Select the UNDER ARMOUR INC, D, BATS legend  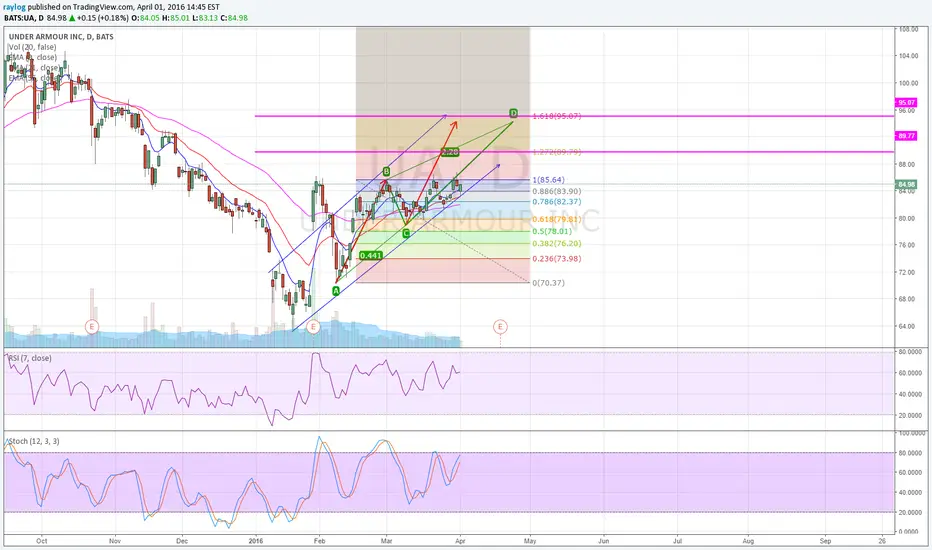pos(61,37)
